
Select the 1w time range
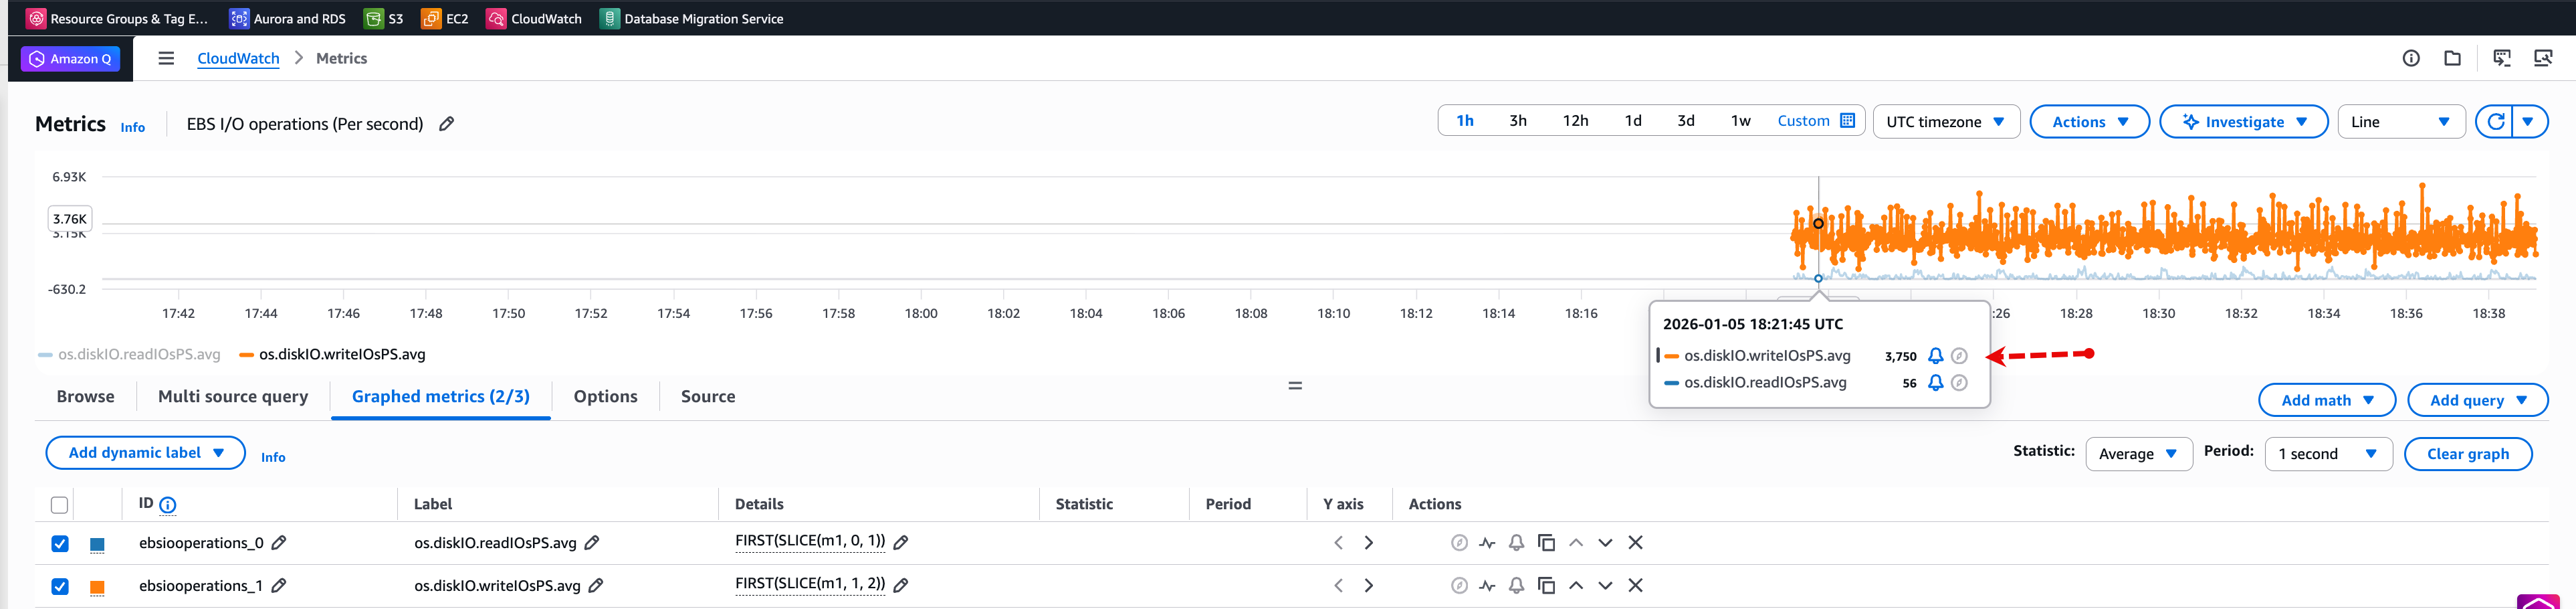point(1741,121)
